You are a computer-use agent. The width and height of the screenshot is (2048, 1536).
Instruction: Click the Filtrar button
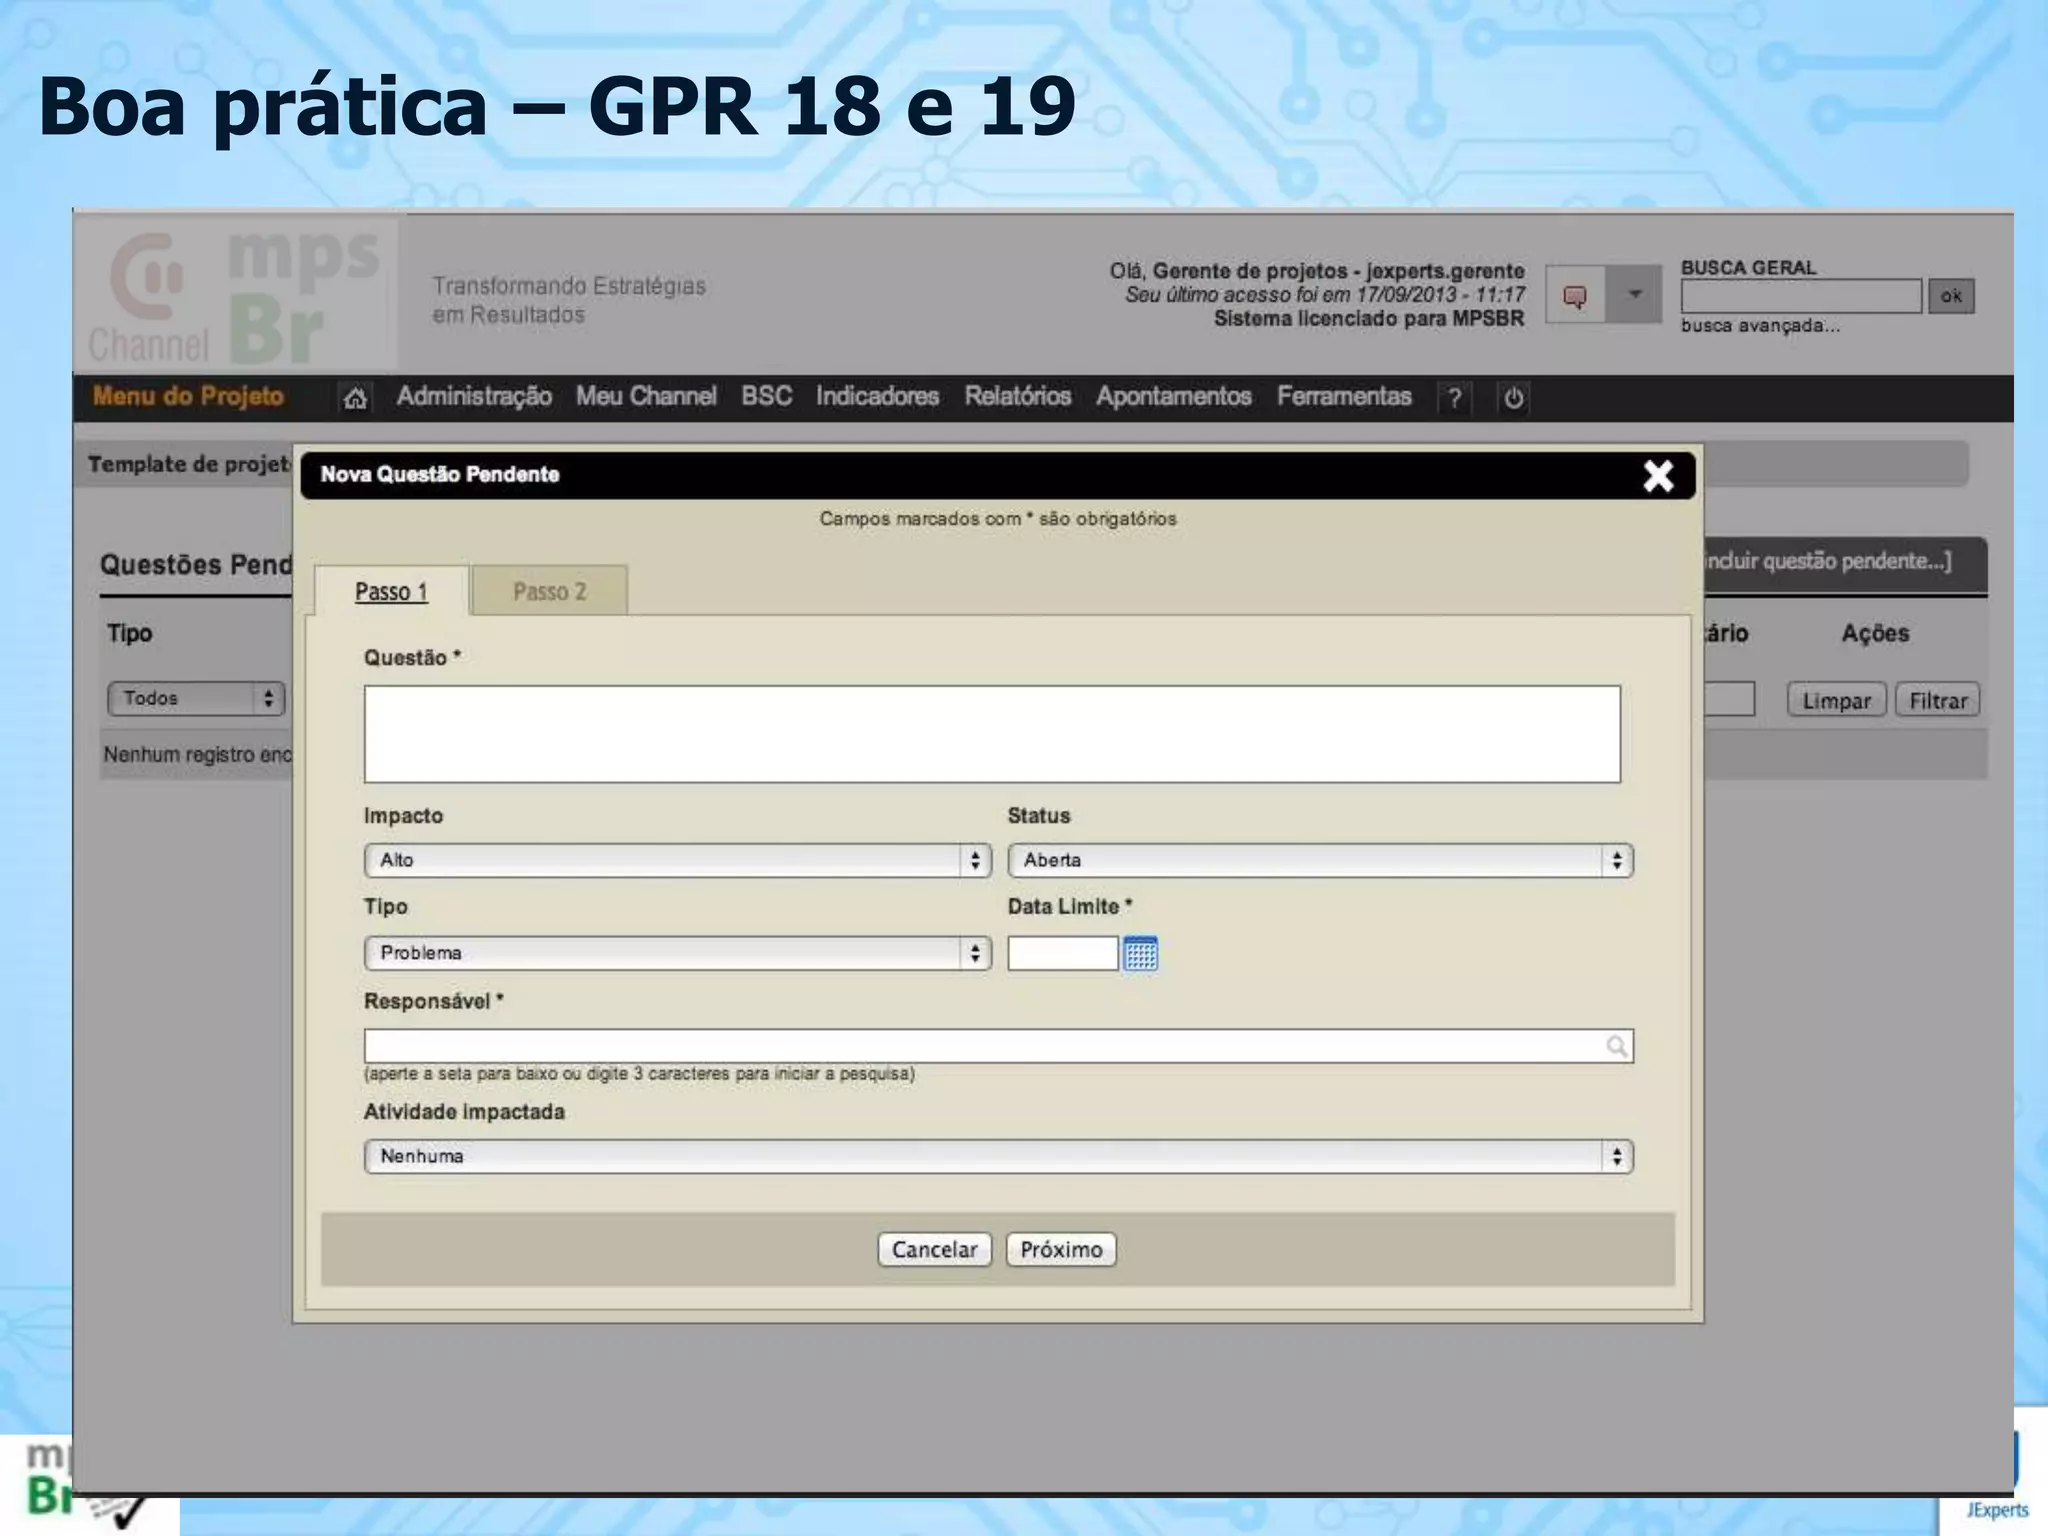tap(1937, 700)
